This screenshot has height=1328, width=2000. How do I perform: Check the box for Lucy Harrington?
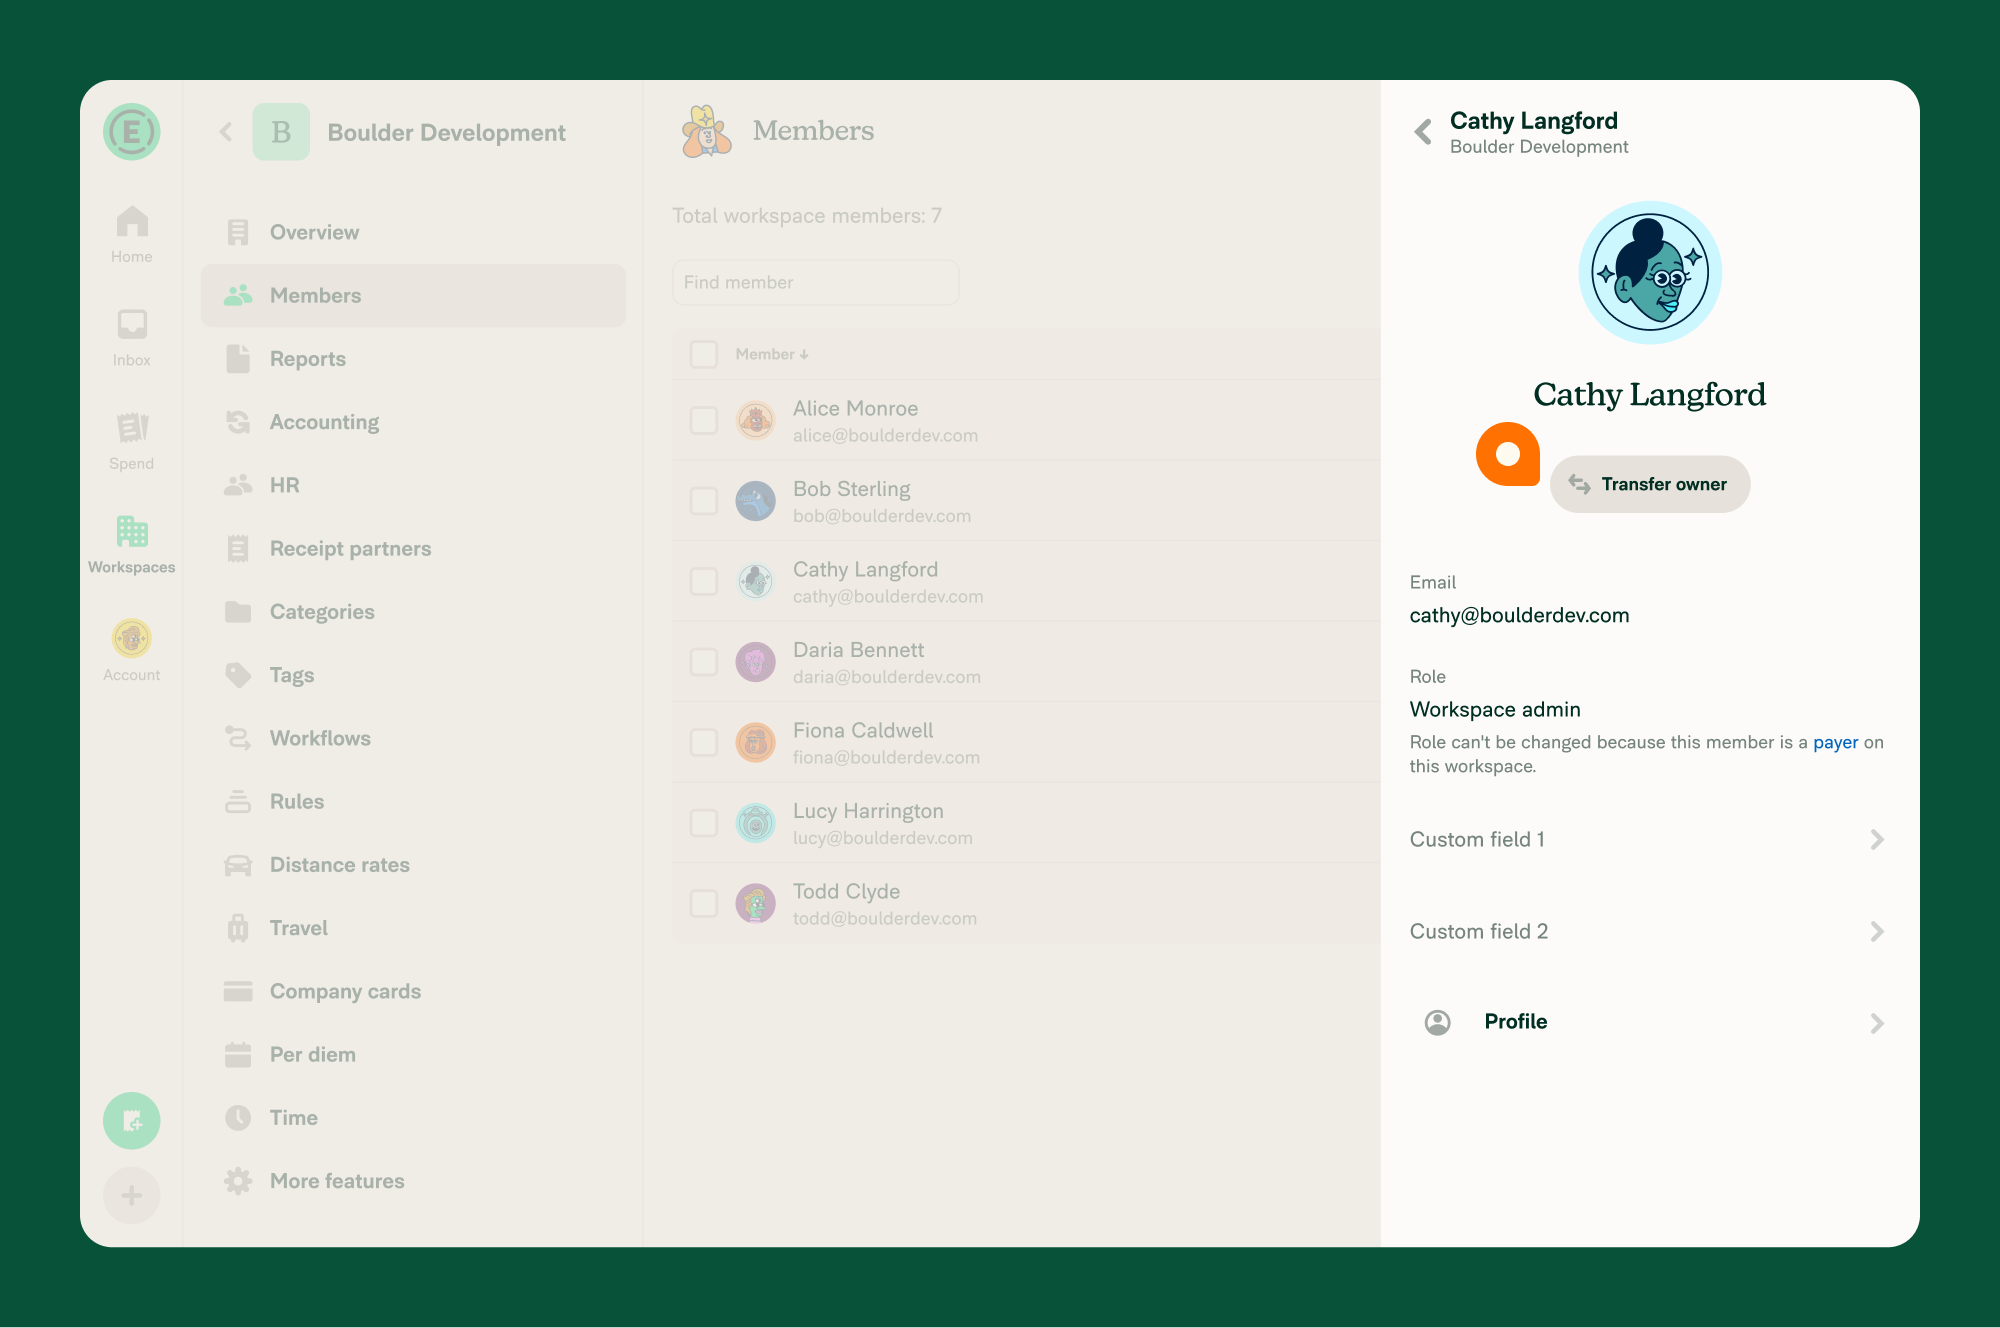704,823
